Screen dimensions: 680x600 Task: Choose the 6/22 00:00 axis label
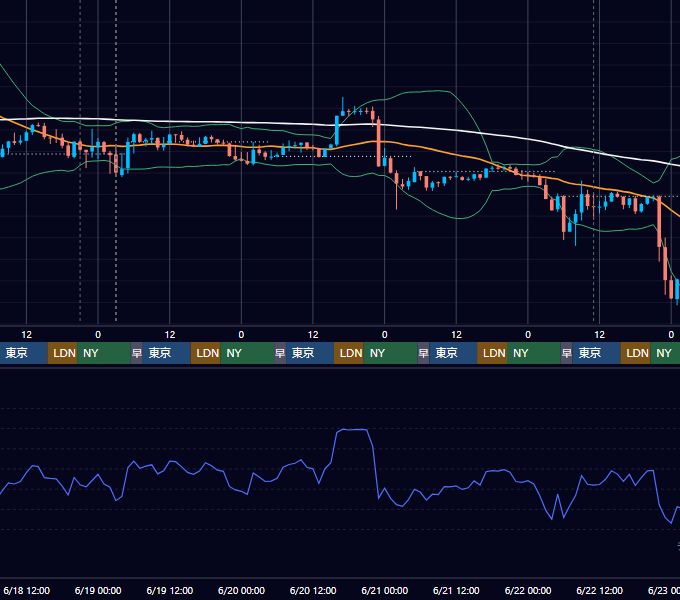528,590
